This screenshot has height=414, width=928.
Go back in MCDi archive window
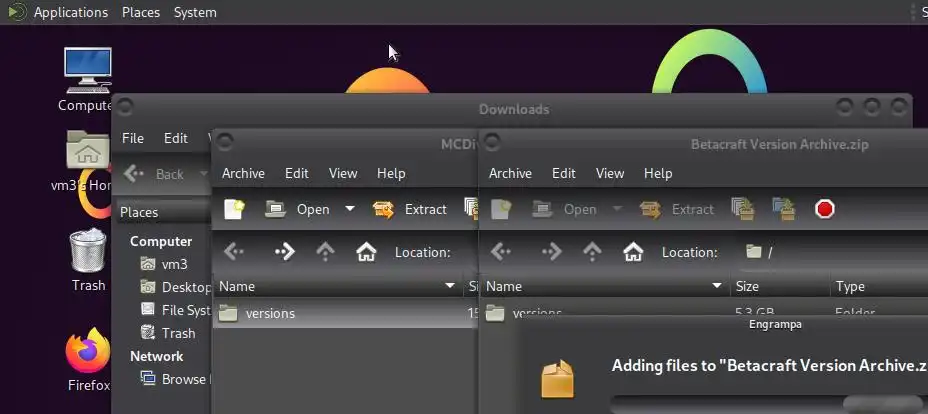point(234,253)
